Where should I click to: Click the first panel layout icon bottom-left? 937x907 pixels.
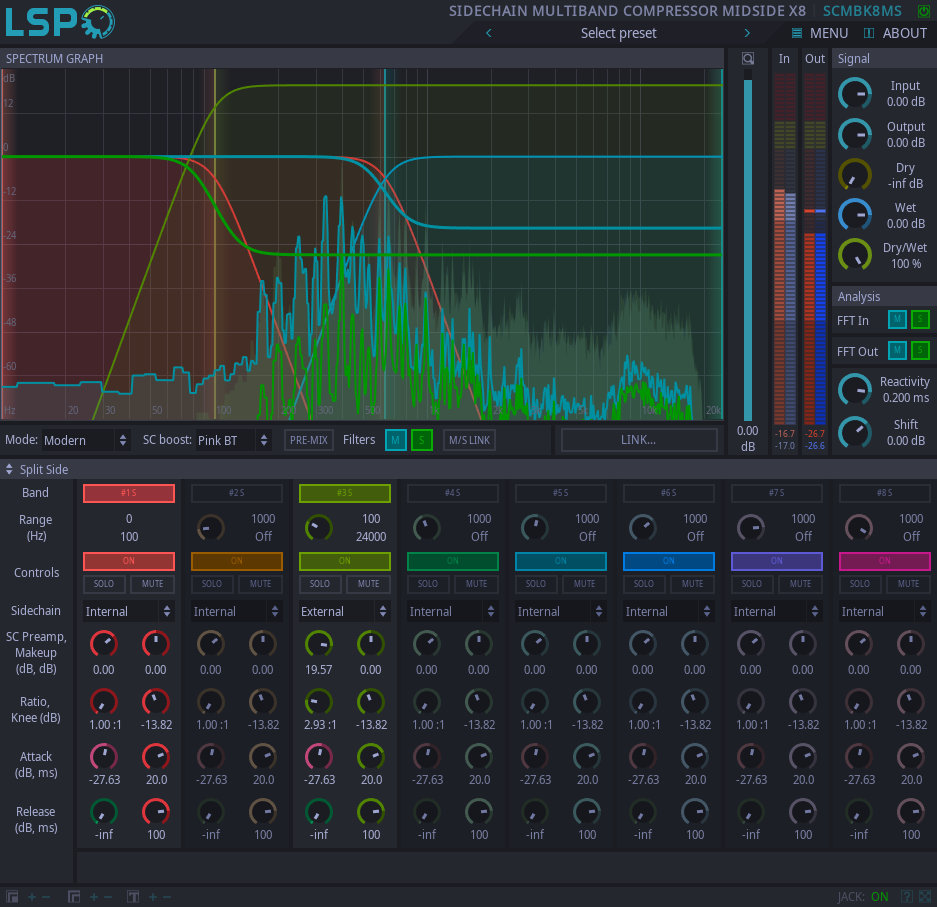[12, 896]
